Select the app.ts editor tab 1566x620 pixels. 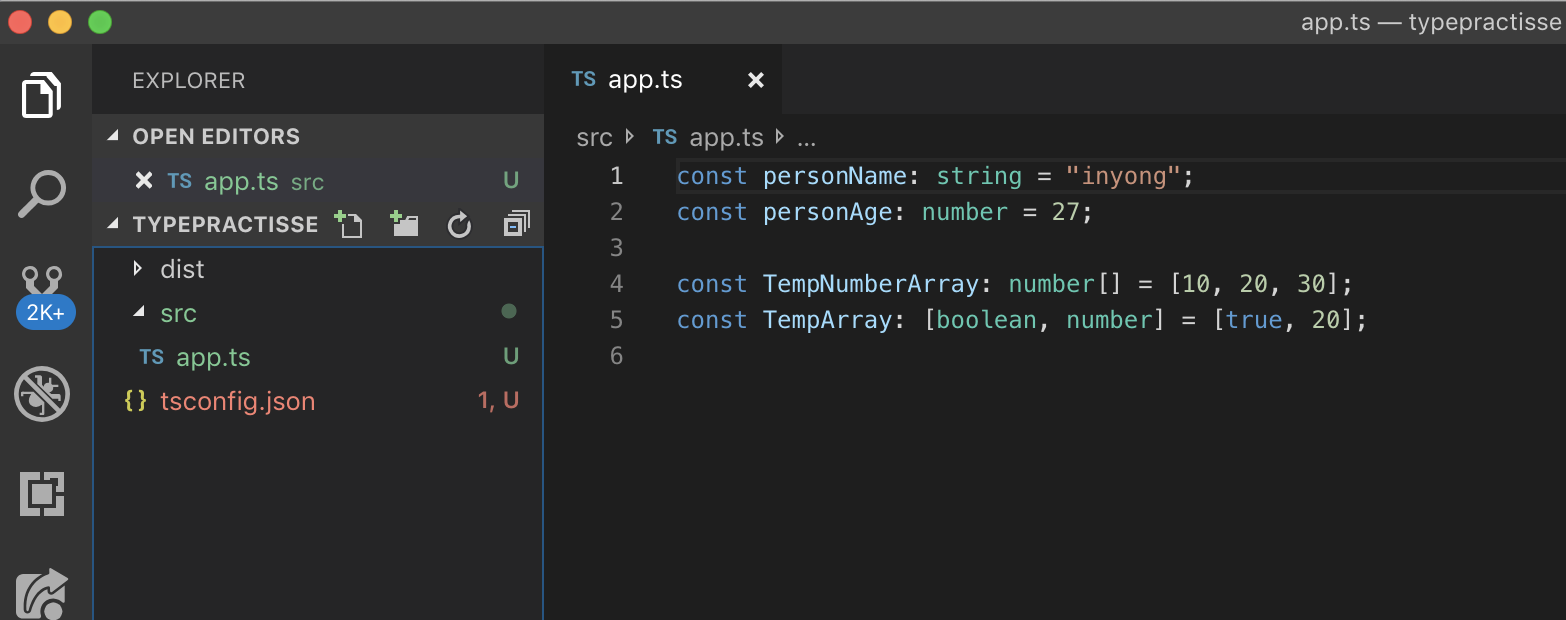coord(664,80)
